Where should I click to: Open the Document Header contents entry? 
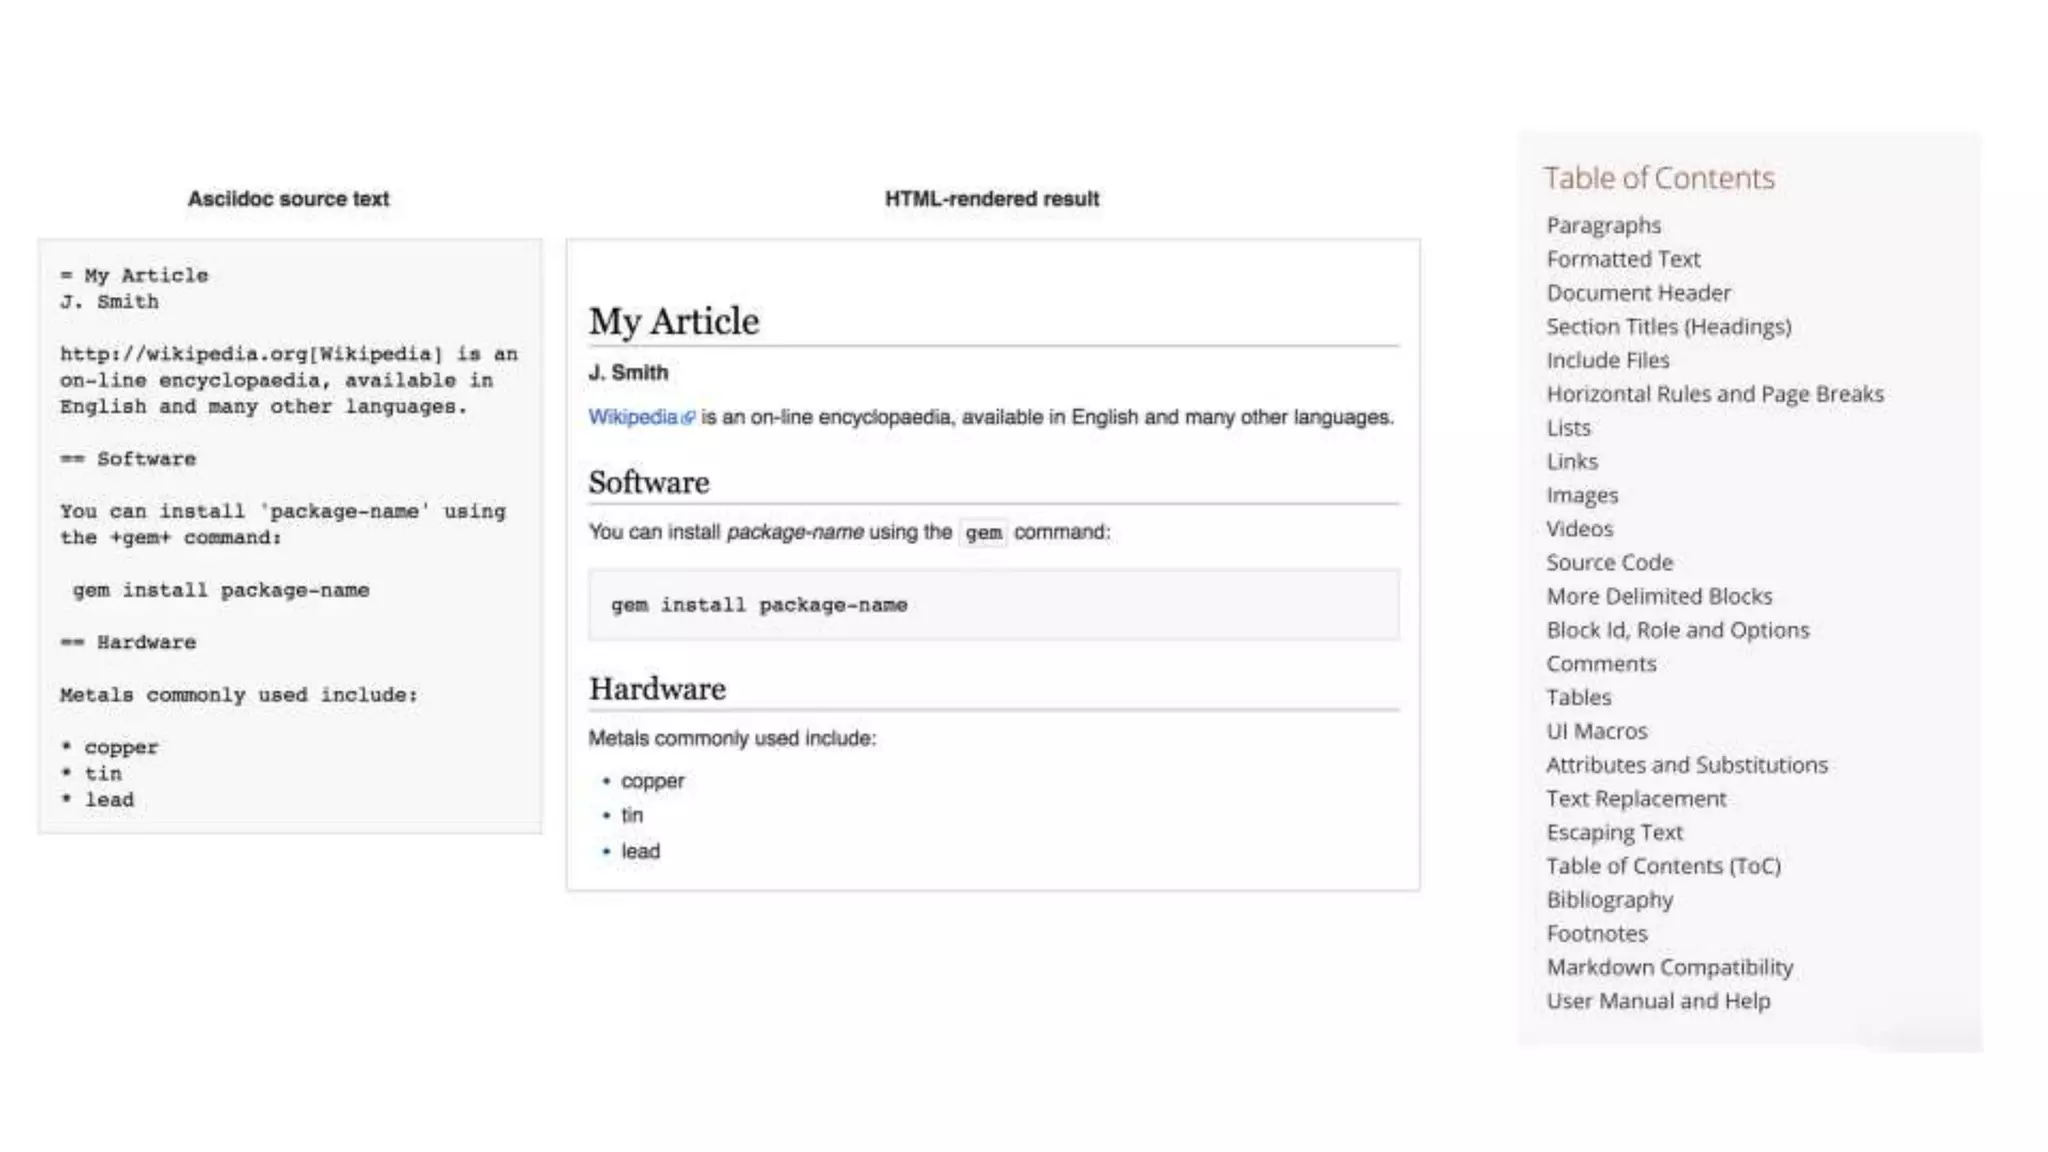click(1638, 293)
